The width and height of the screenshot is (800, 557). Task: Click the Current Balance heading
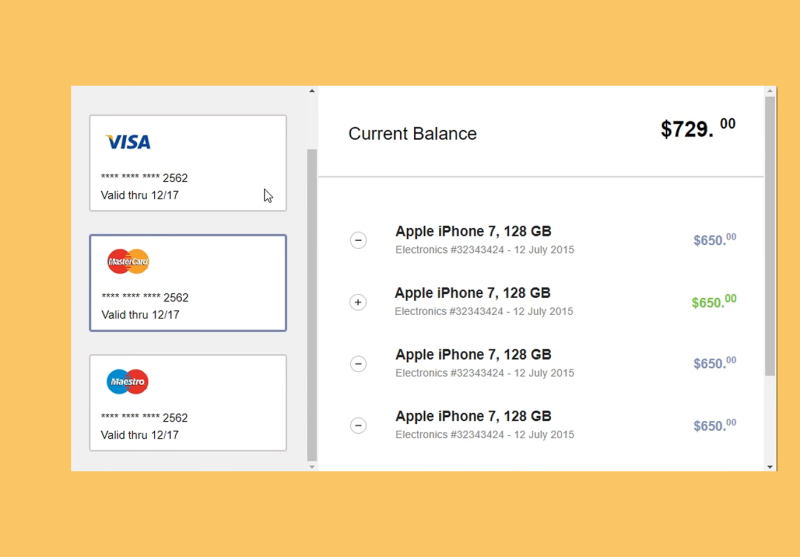click(412, 134)
